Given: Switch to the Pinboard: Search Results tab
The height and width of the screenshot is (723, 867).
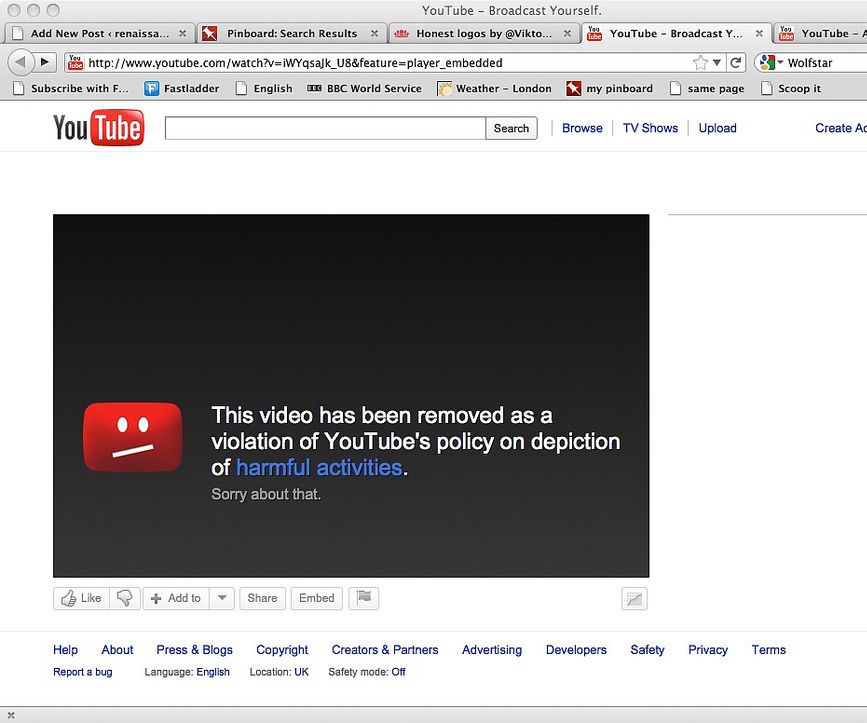Looking at the screenshot, I should click(x=292, y=33).
